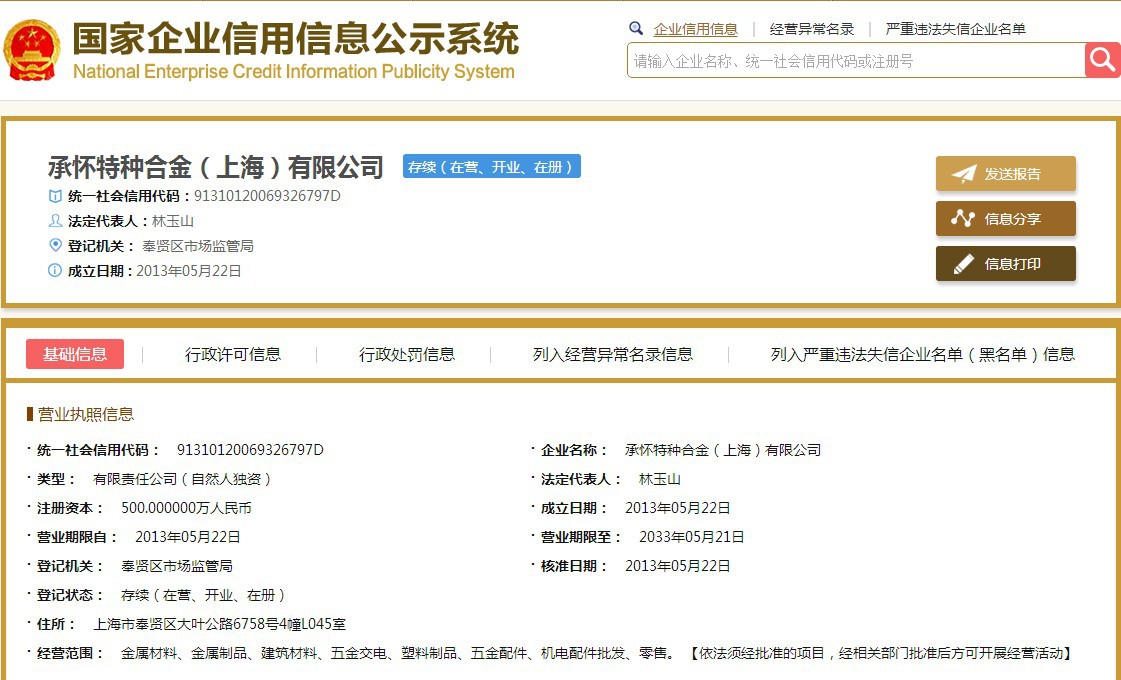The height and width of the screenshot is (680, 1121).
Task: Click the clock icon beside 成立日期
Action: coord(55,270)
